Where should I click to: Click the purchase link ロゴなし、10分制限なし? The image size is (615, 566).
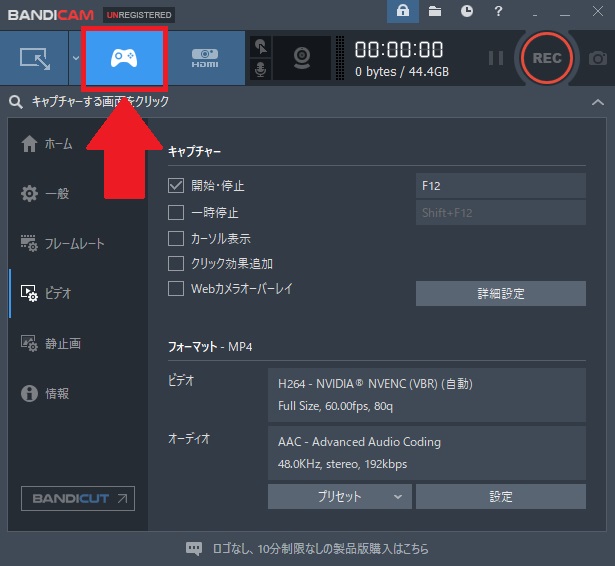point(320,548)
